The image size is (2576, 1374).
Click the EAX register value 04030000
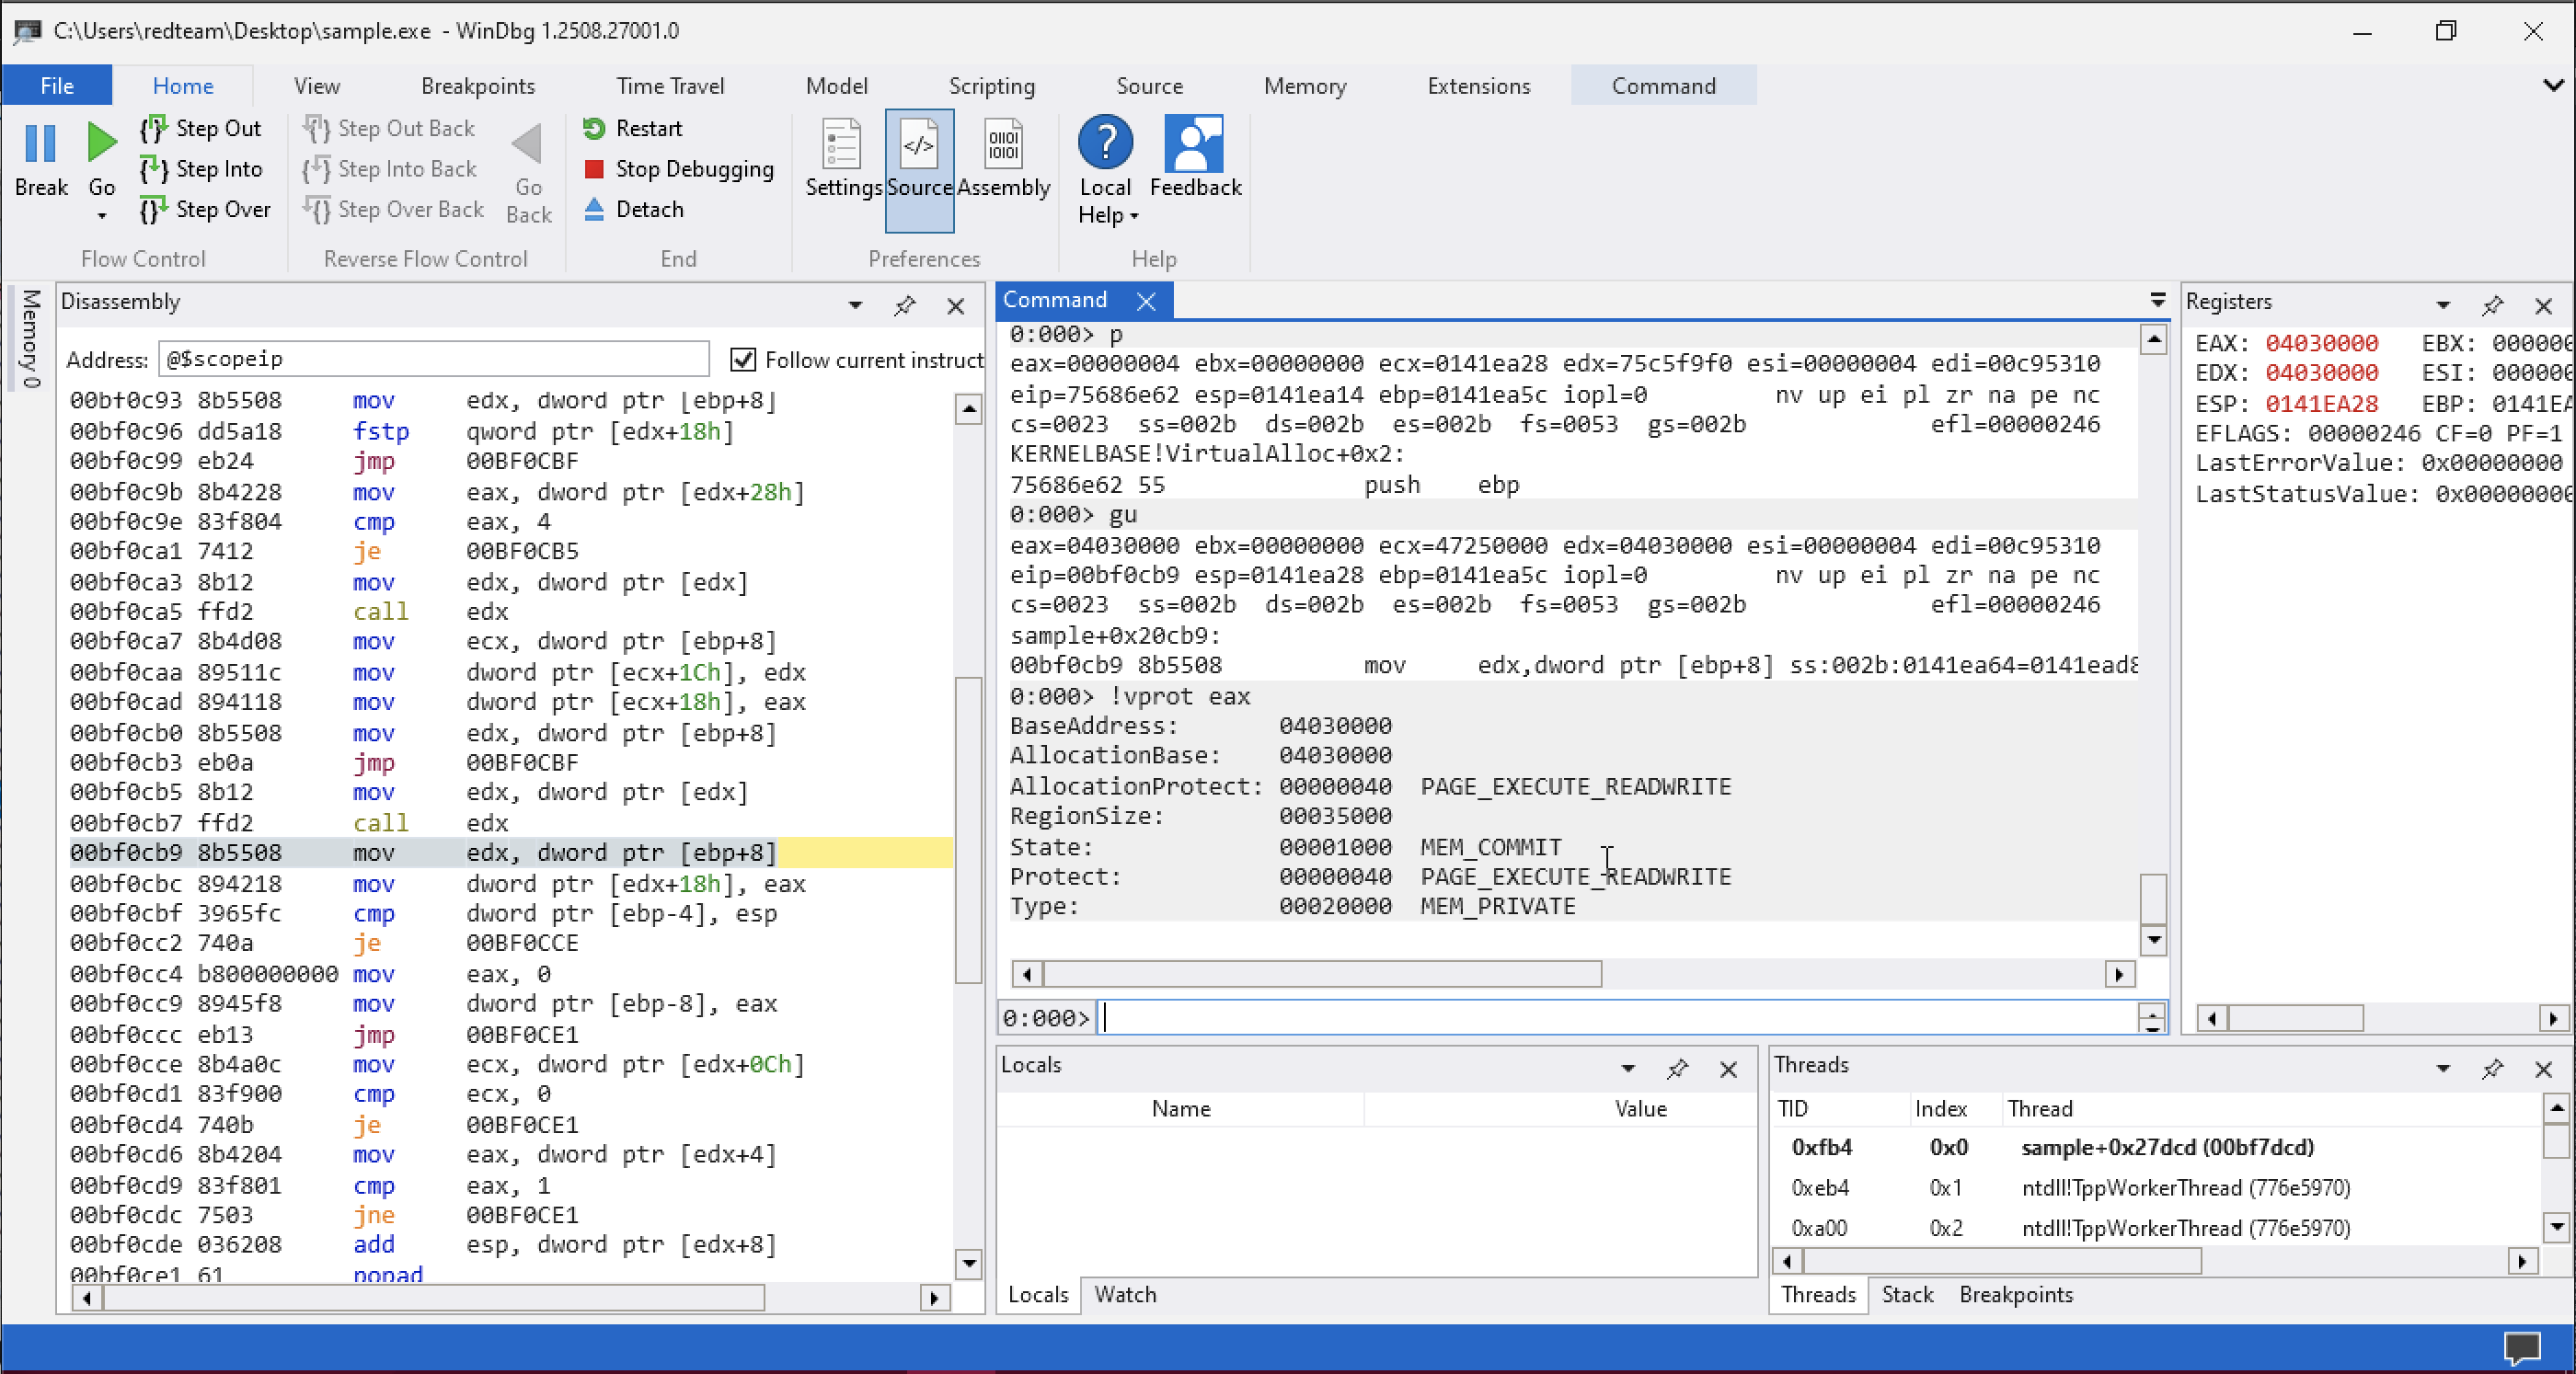coord(2322,343)
